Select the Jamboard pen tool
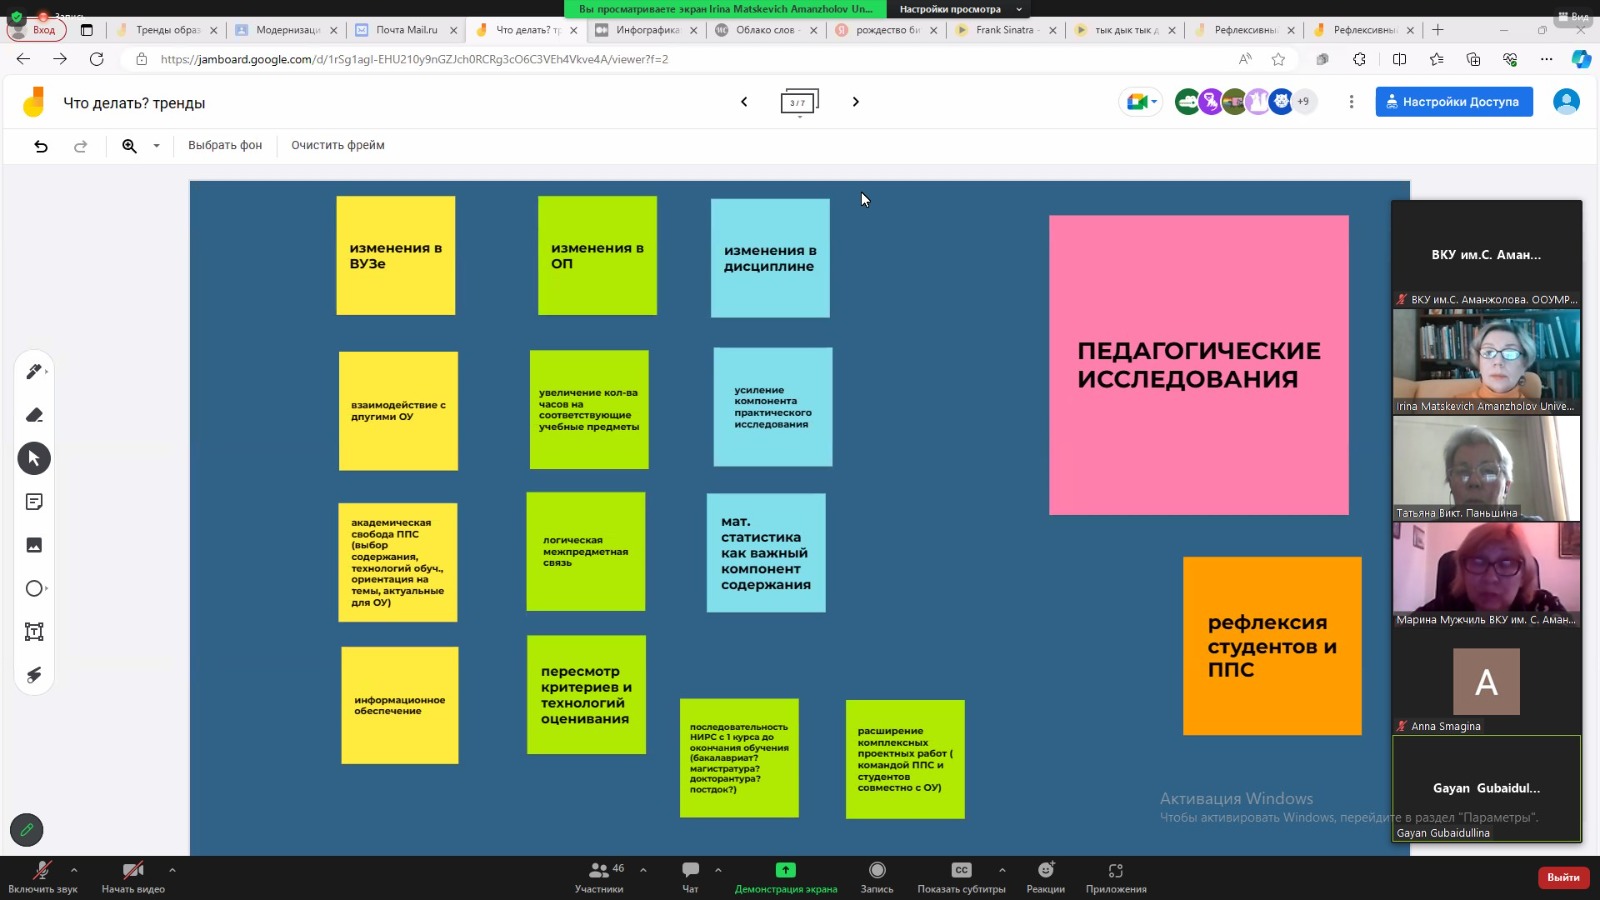Screen dimensions: 1600x900 click(33, 371)
